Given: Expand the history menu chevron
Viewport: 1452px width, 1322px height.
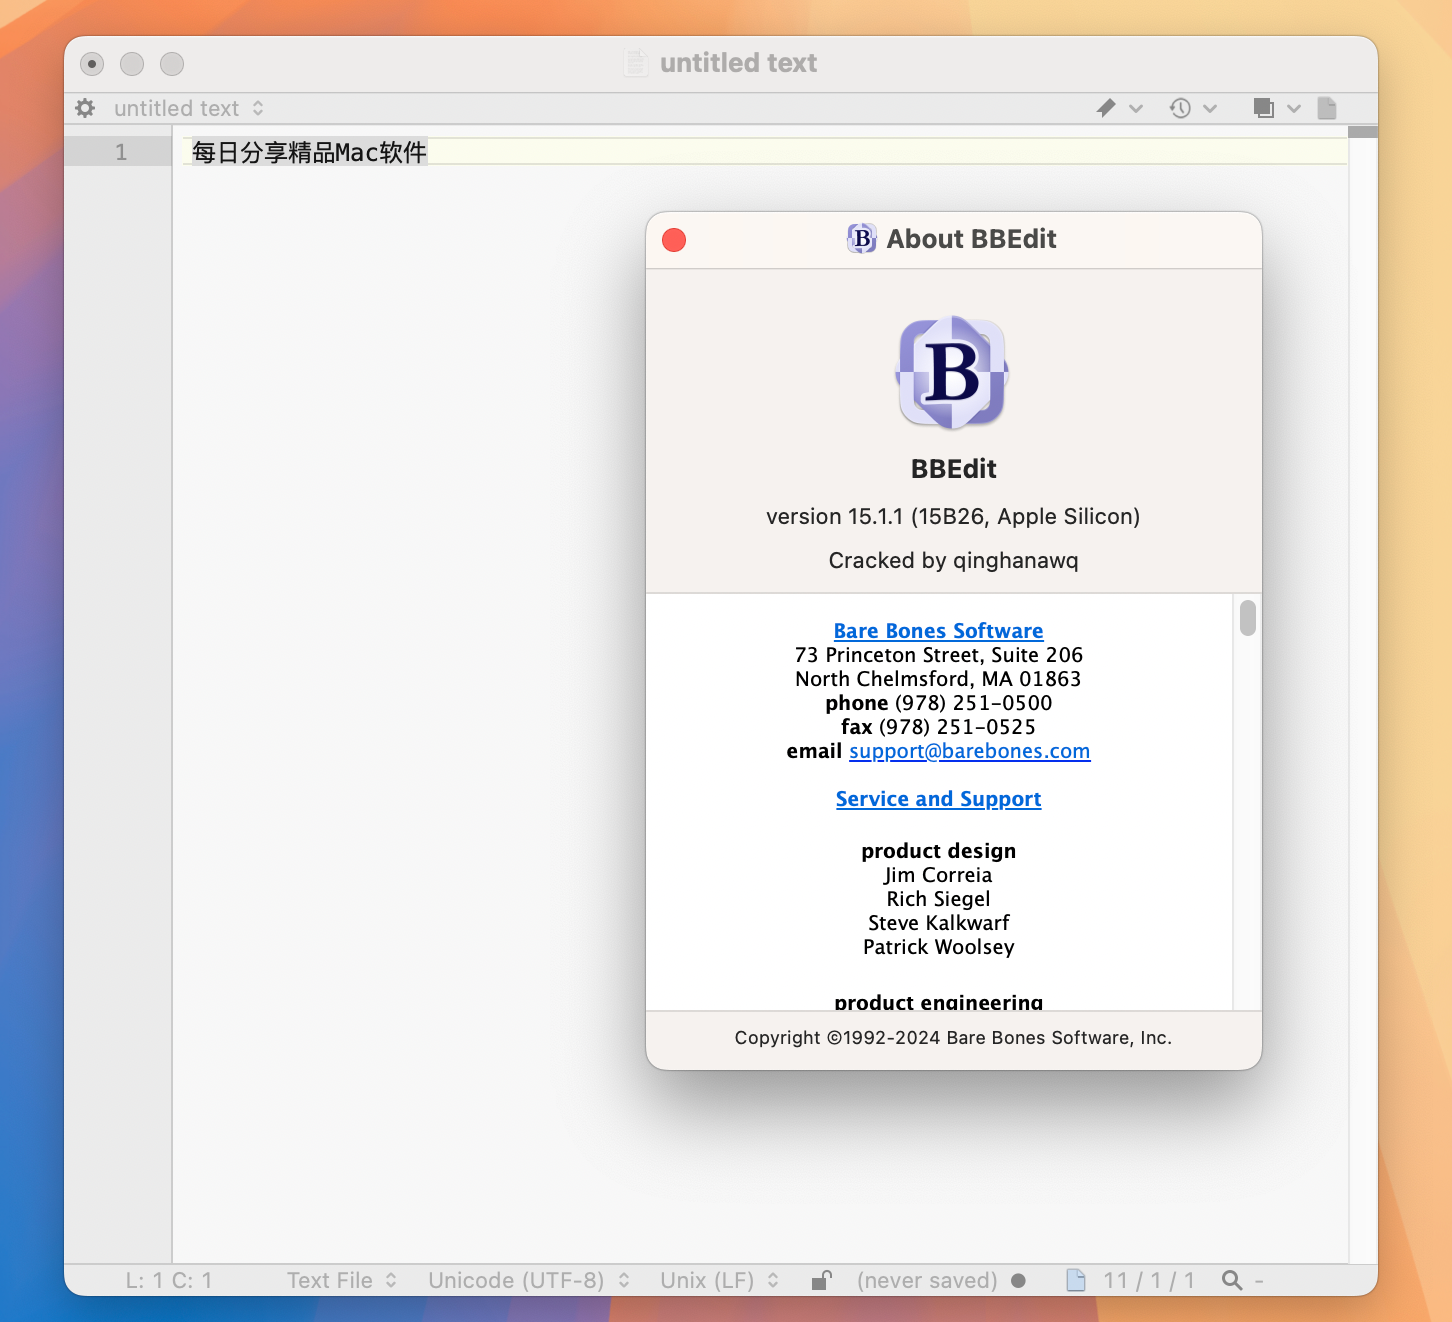Looking at the screenshot, I should point(1210,108).
